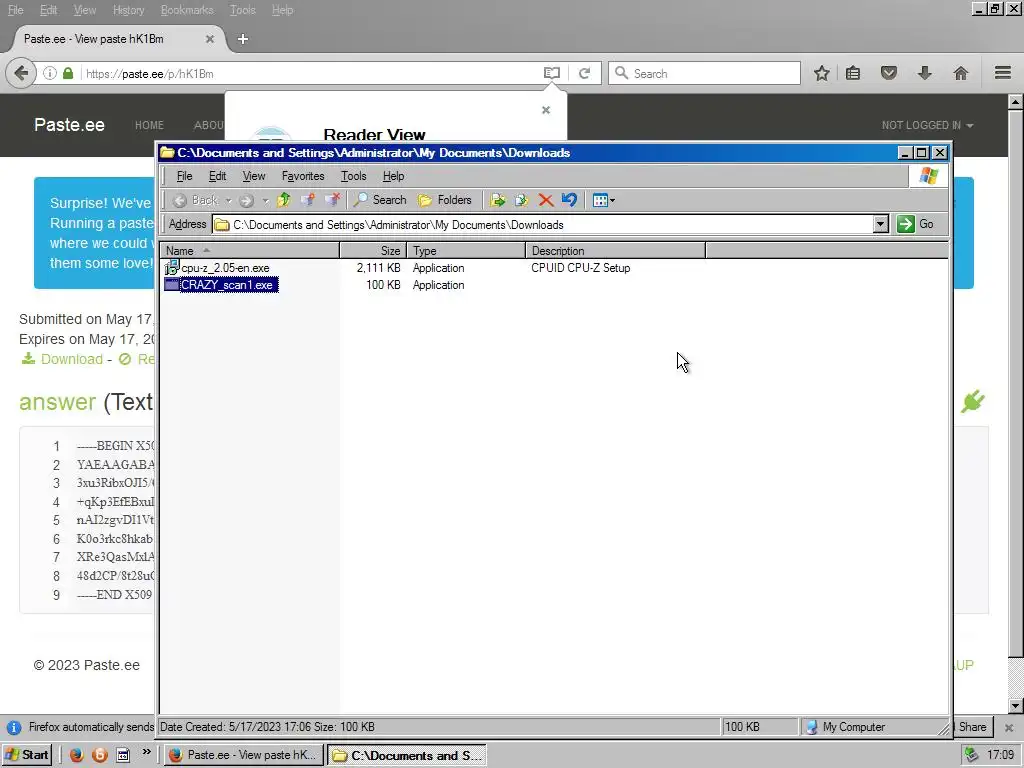Click the Copy To folder icon

(x=521, y=200)
